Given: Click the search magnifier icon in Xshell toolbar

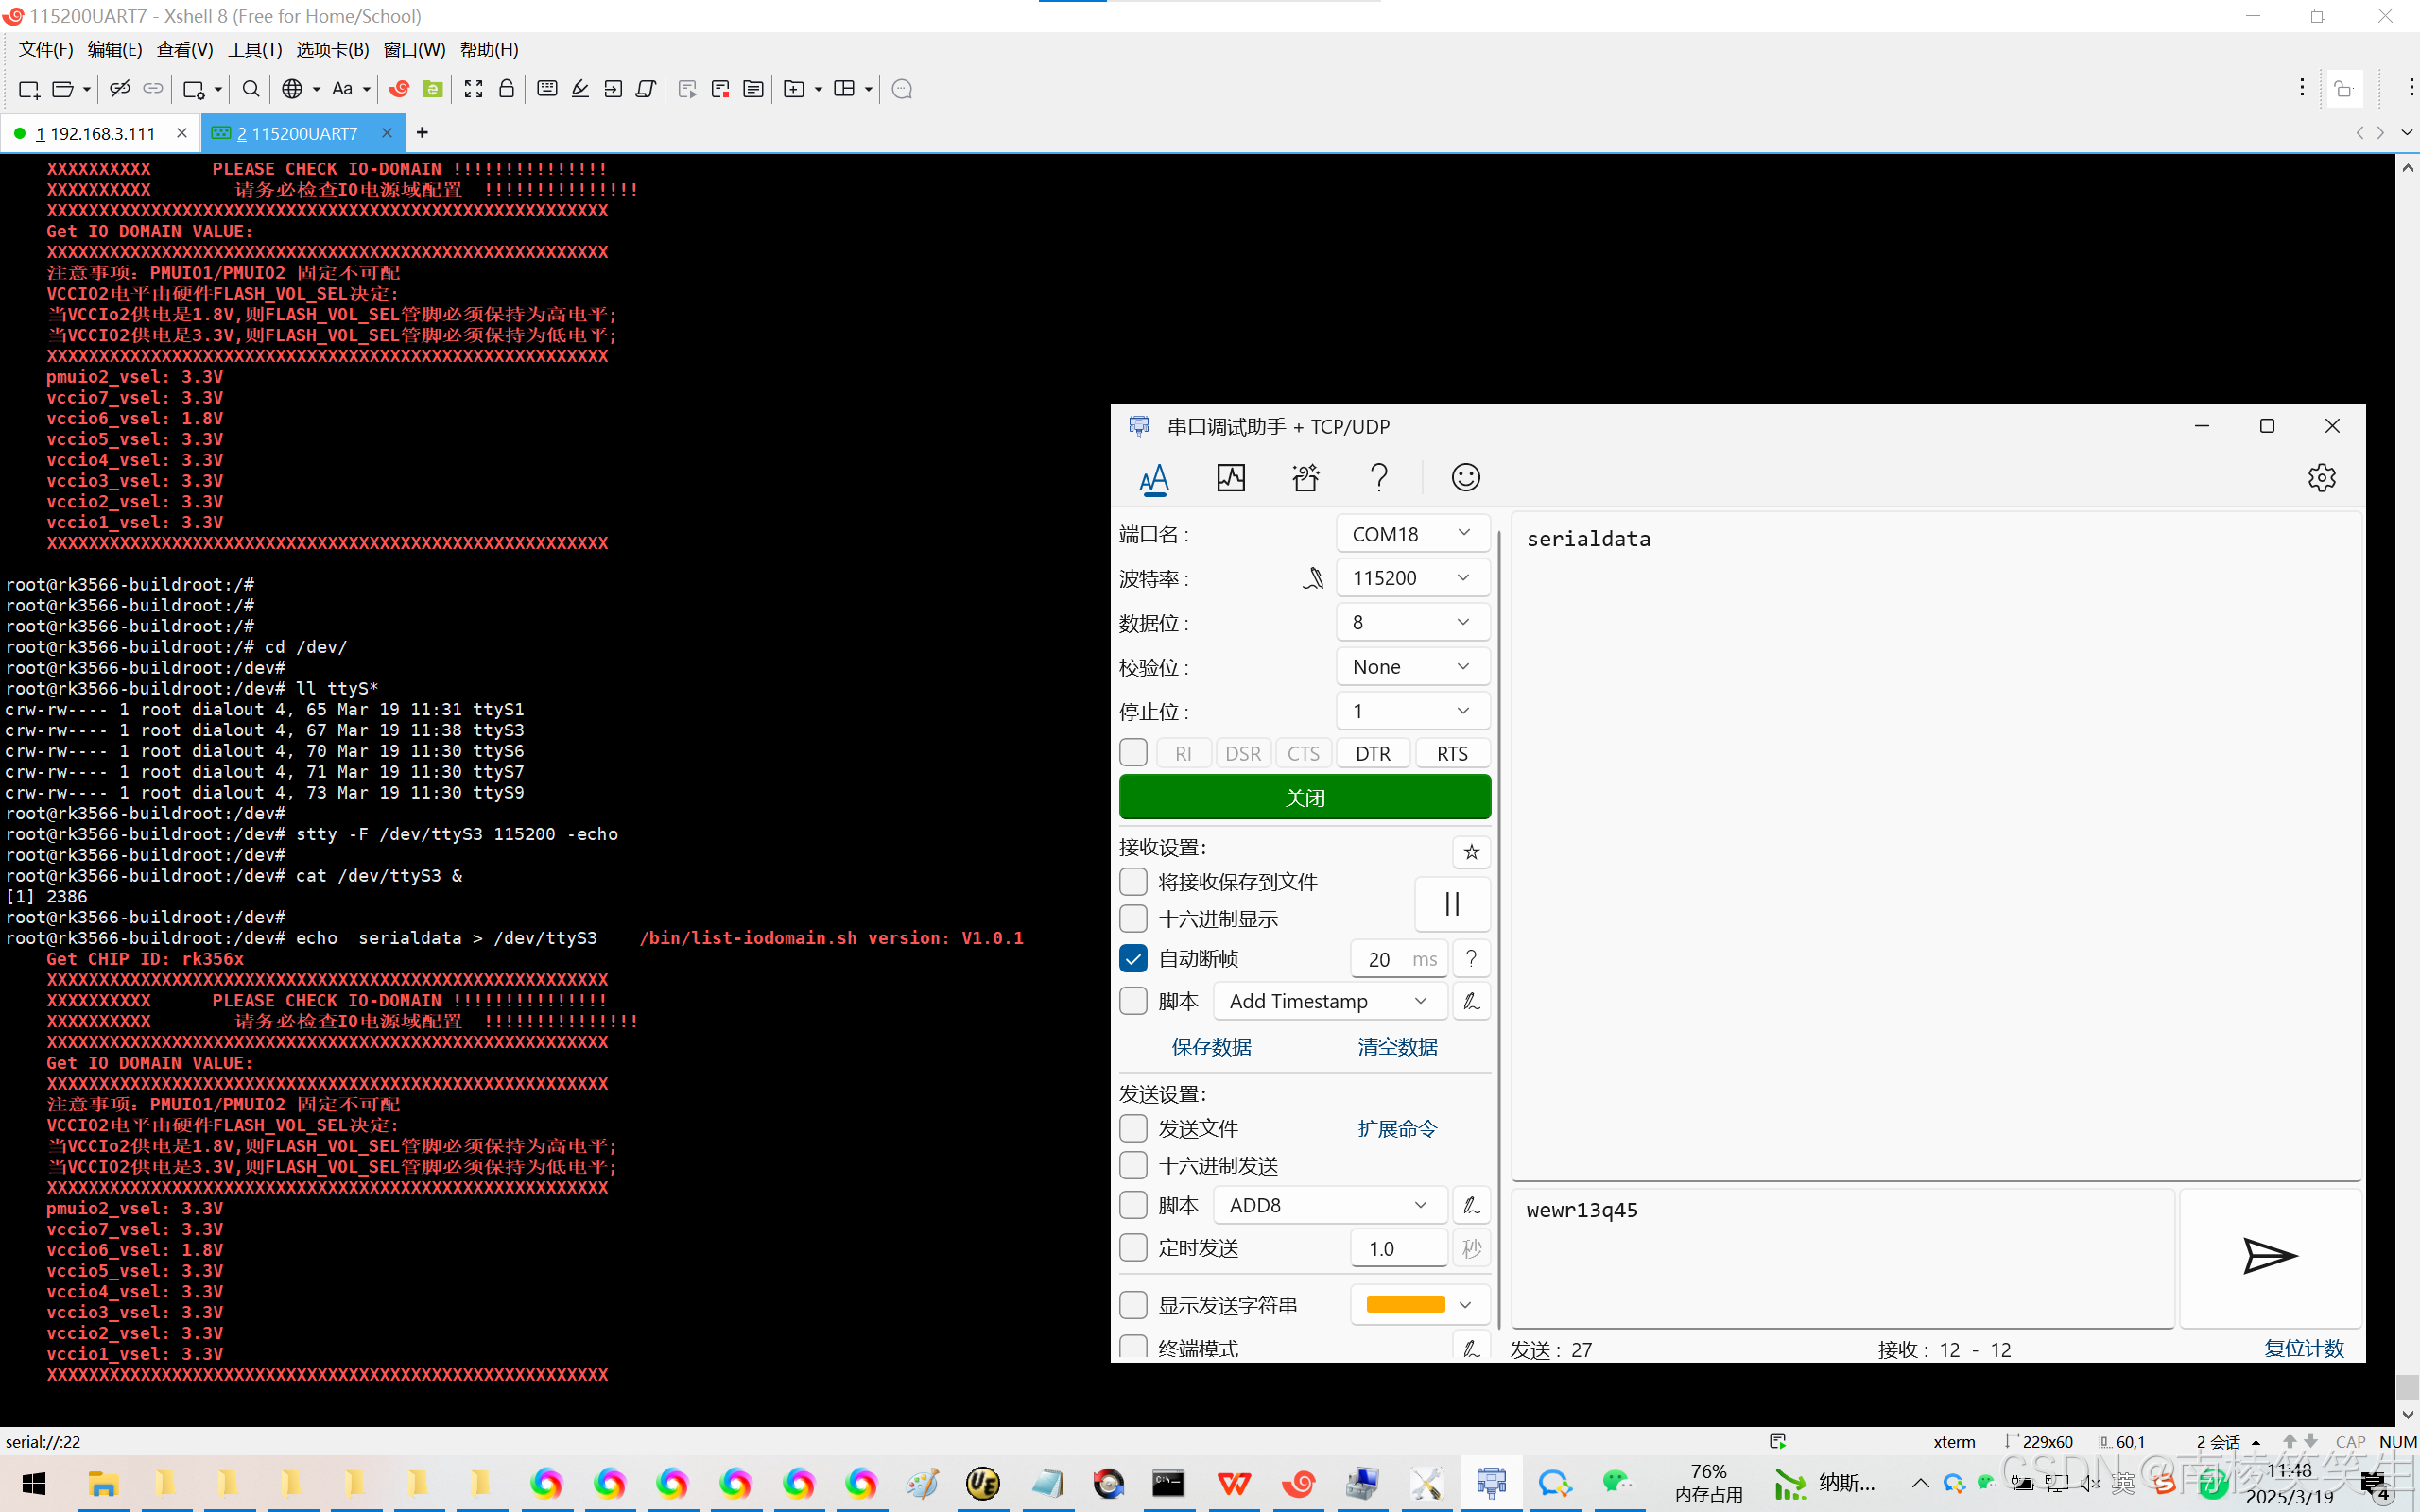Looking at the screenshot, I should (x=251, y=89).
